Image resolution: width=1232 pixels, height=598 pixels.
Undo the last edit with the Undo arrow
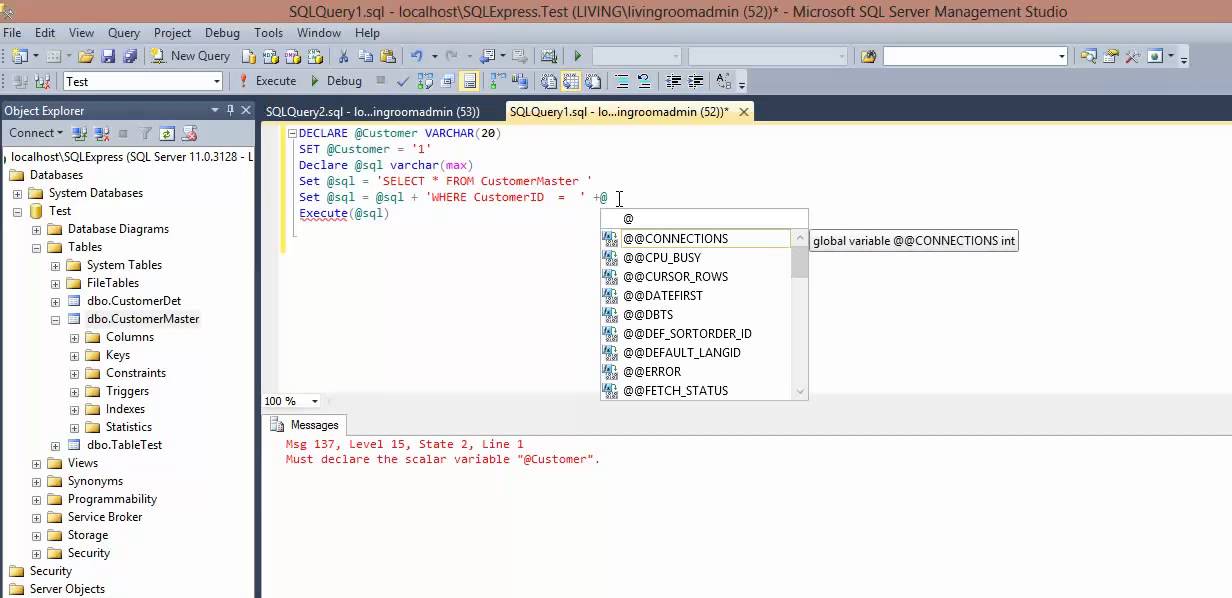tap(417, 56)
